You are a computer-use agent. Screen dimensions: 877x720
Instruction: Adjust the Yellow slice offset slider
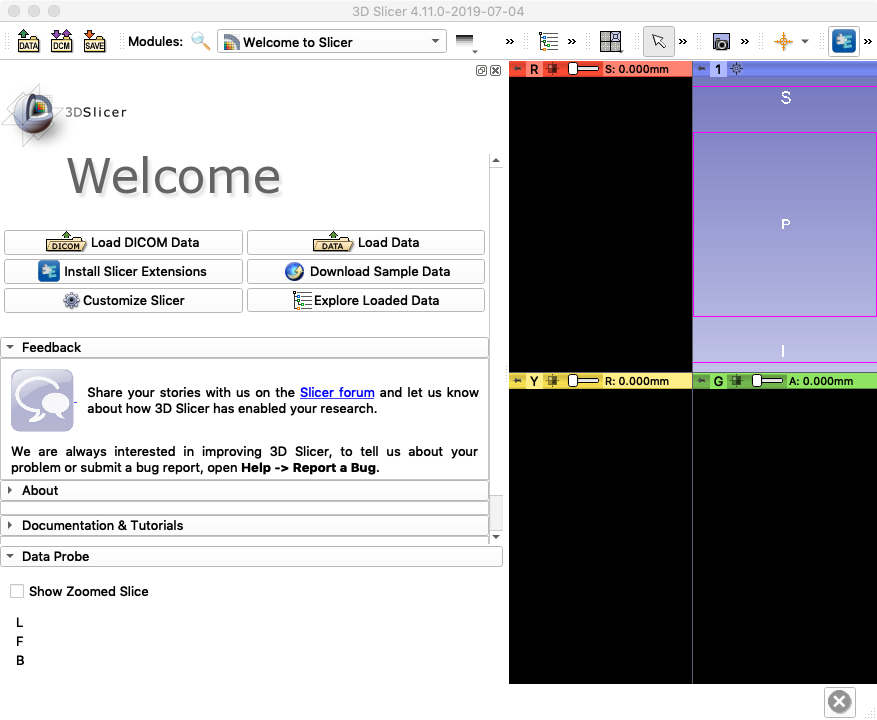[583, 381]
